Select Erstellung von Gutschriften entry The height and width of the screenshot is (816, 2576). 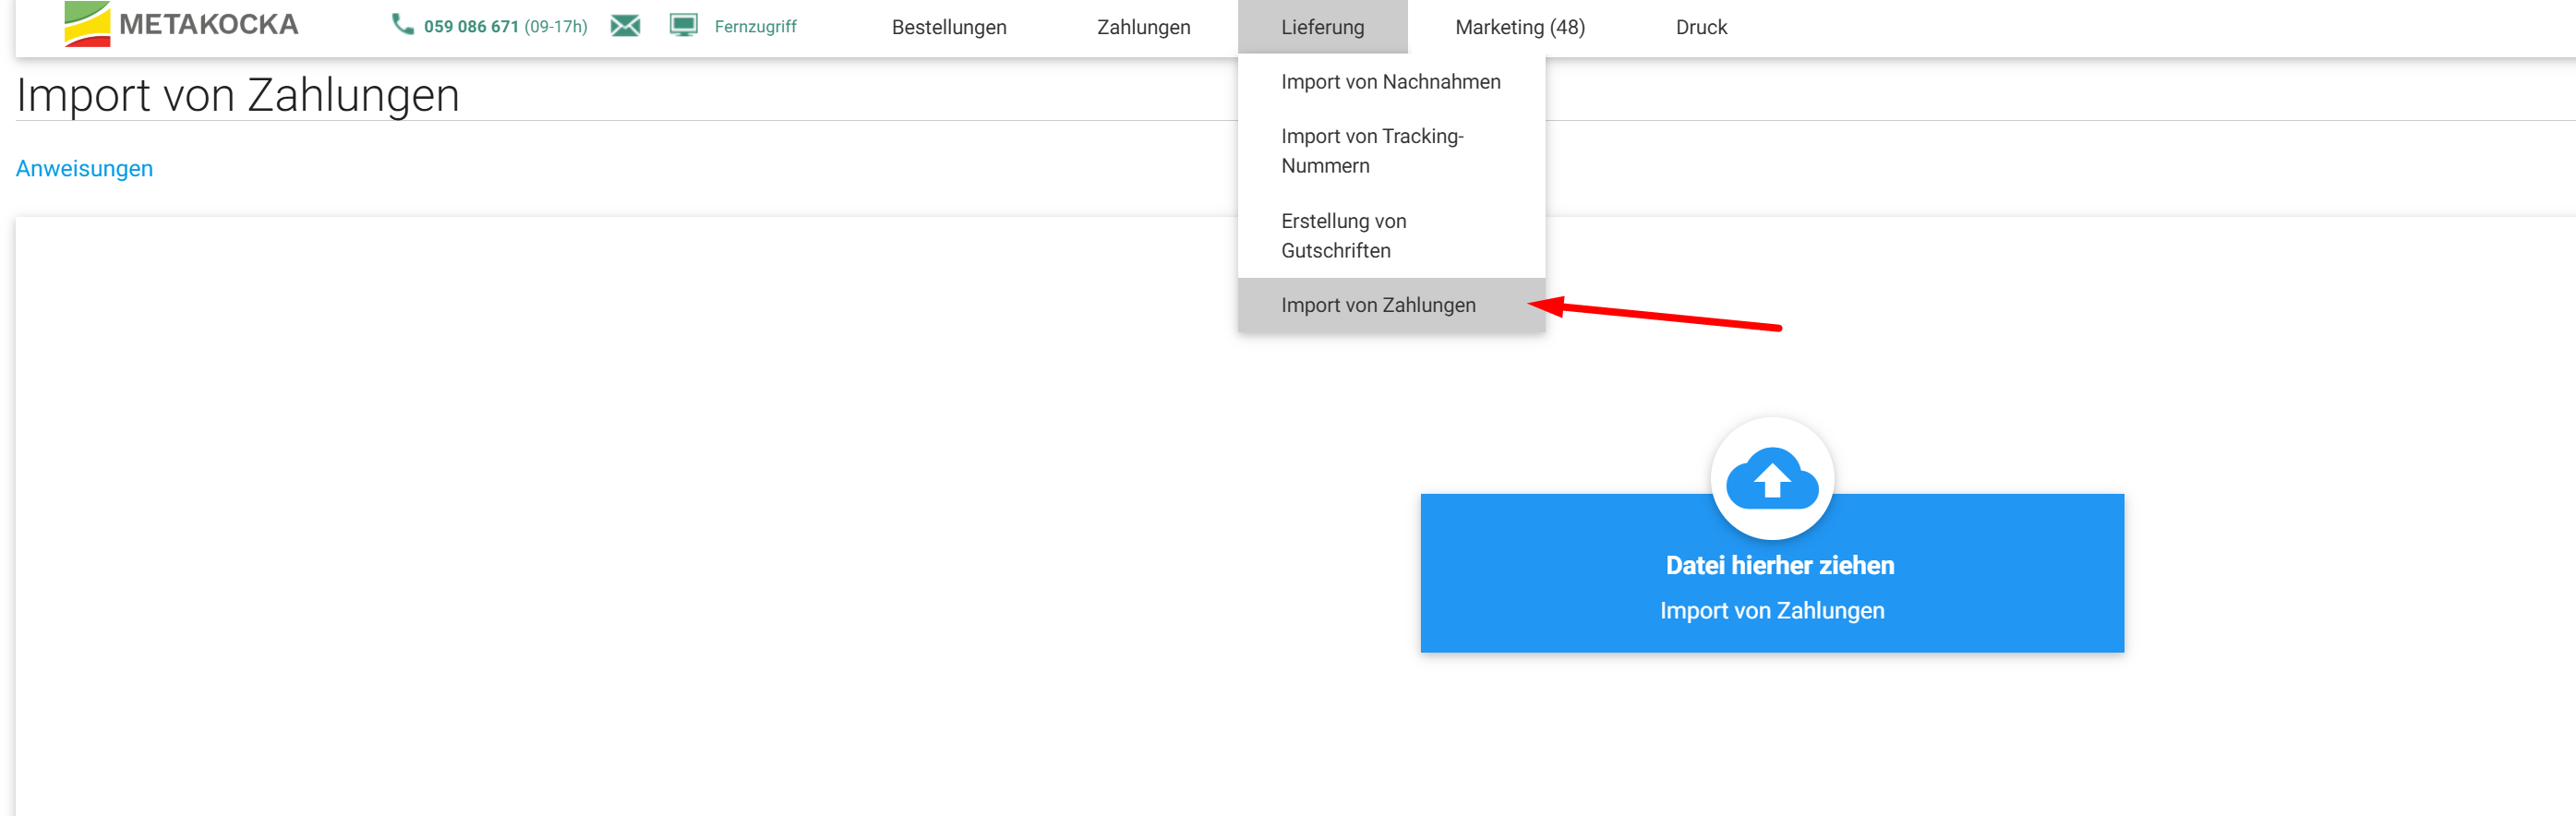click(1391, 236)
